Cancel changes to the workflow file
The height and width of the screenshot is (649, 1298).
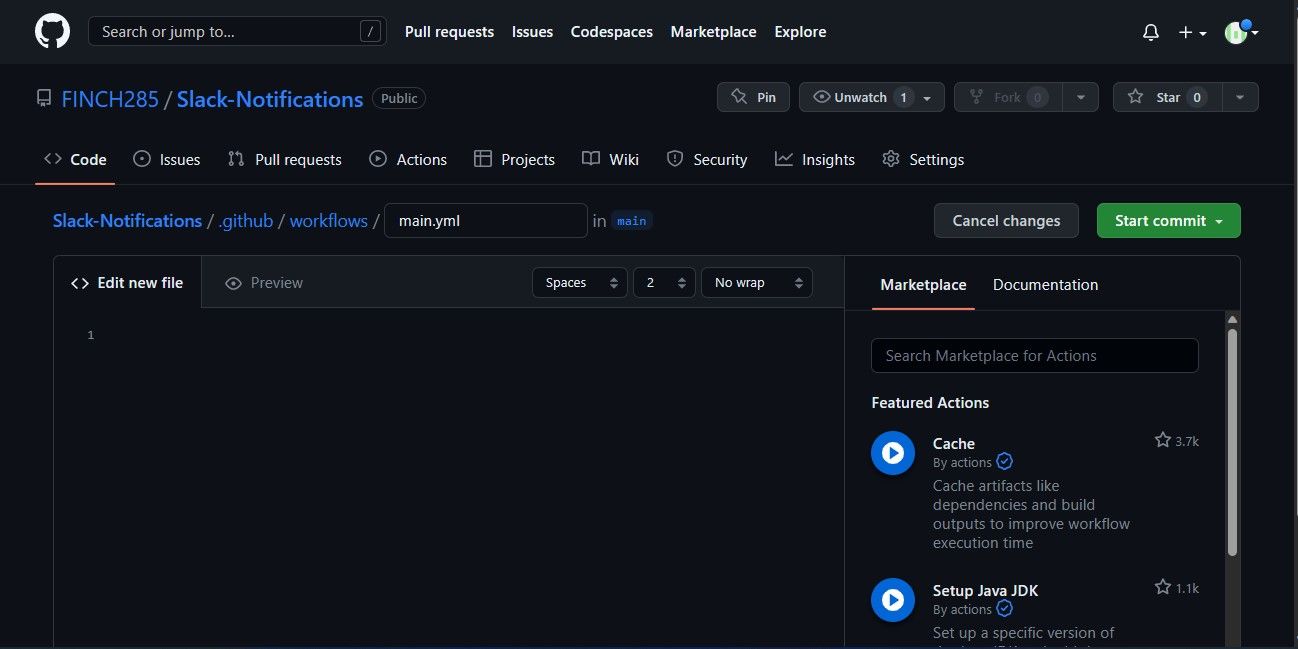1005,220
